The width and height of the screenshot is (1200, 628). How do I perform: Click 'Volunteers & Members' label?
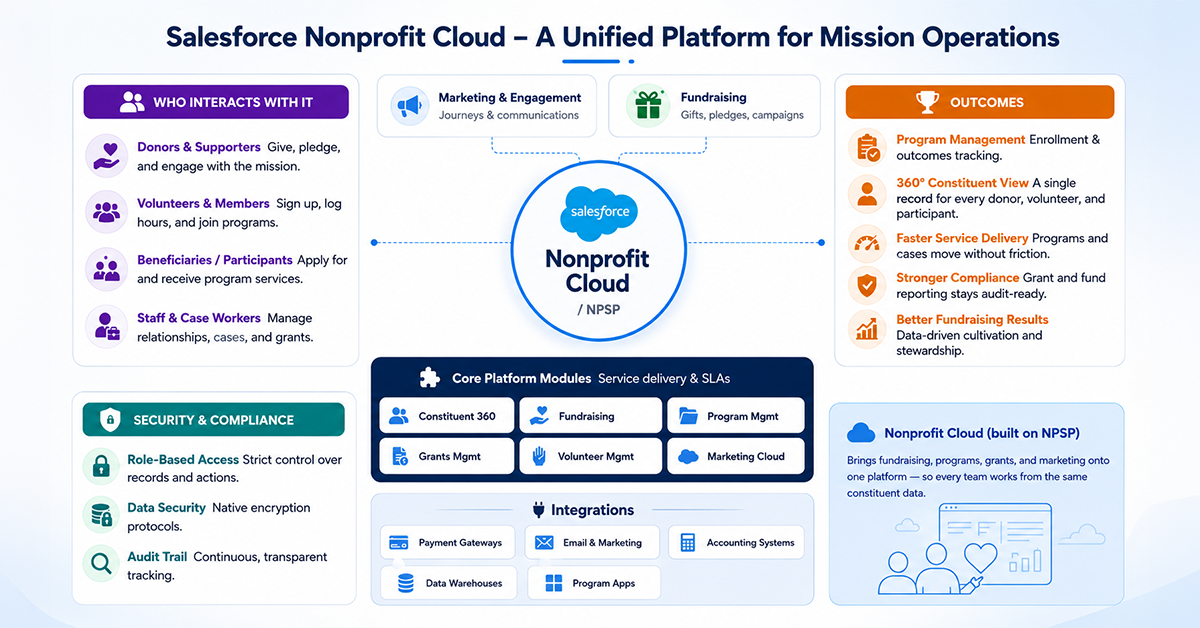[203, 203]
